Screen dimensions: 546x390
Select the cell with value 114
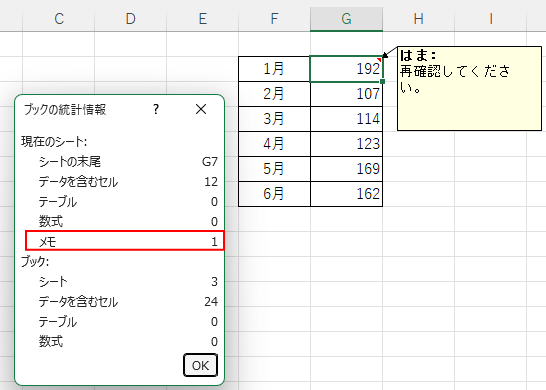[346, 119]
